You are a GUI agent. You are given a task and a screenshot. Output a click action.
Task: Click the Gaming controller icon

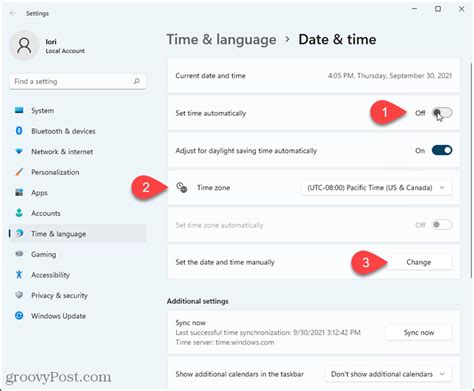point(19,254)
